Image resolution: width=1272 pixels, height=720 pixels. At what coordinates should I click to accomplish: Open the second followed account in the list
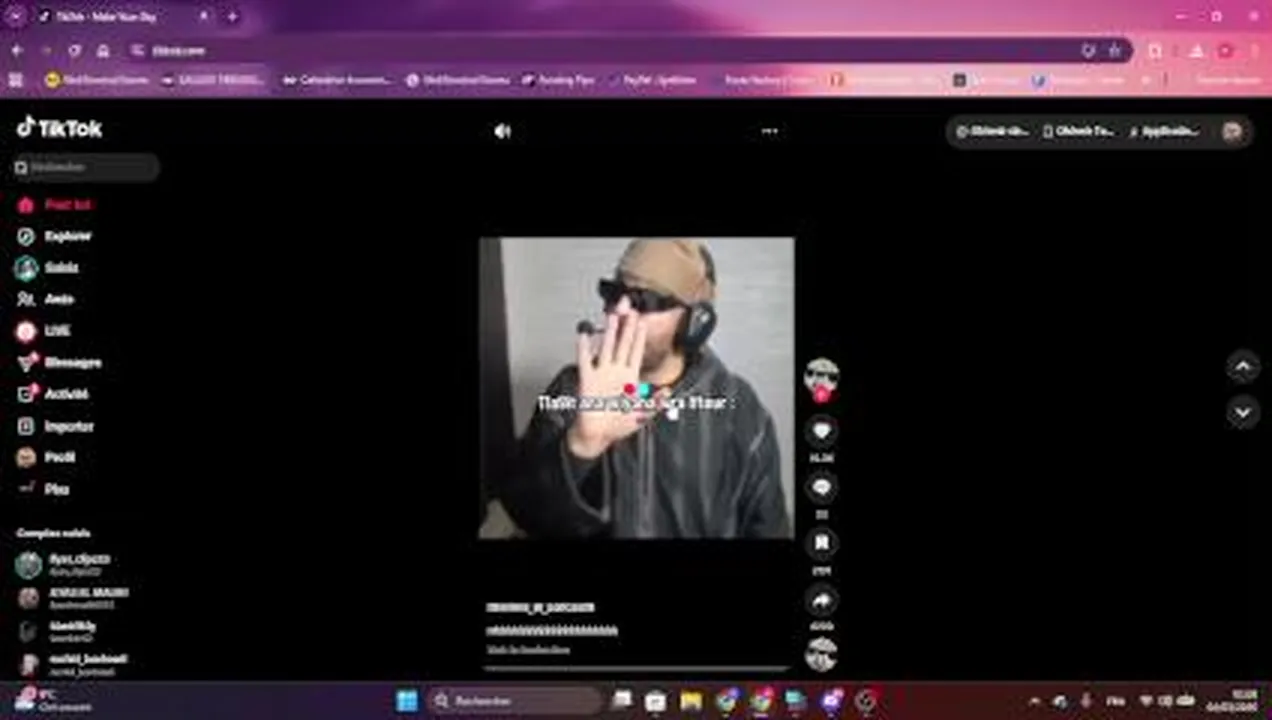click(x=72, y=598)
